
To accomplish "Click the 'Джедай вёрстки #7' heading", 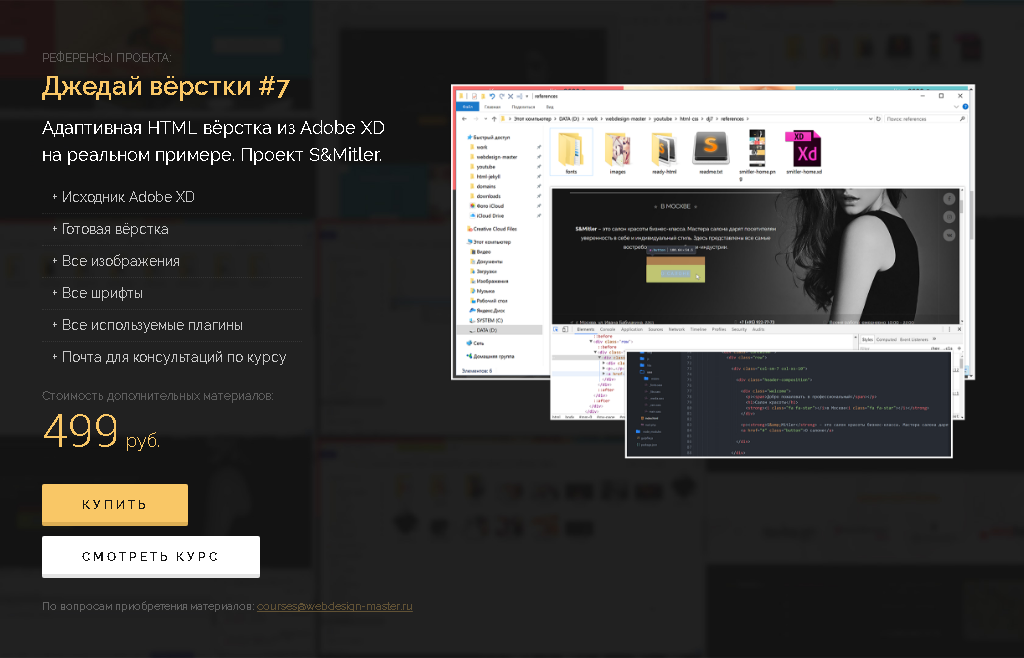I will click(166, 86).
